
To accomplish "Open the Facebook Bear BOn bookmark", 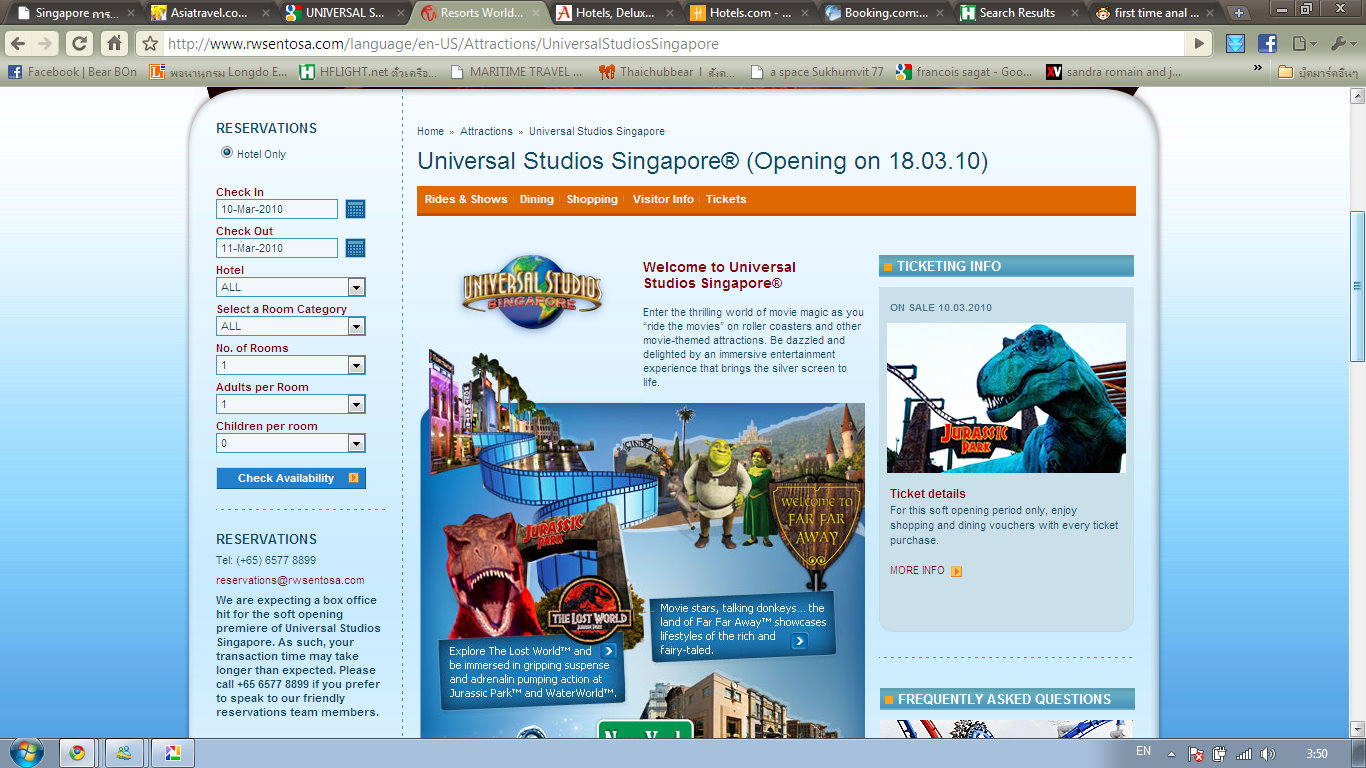I will point(72,72).
